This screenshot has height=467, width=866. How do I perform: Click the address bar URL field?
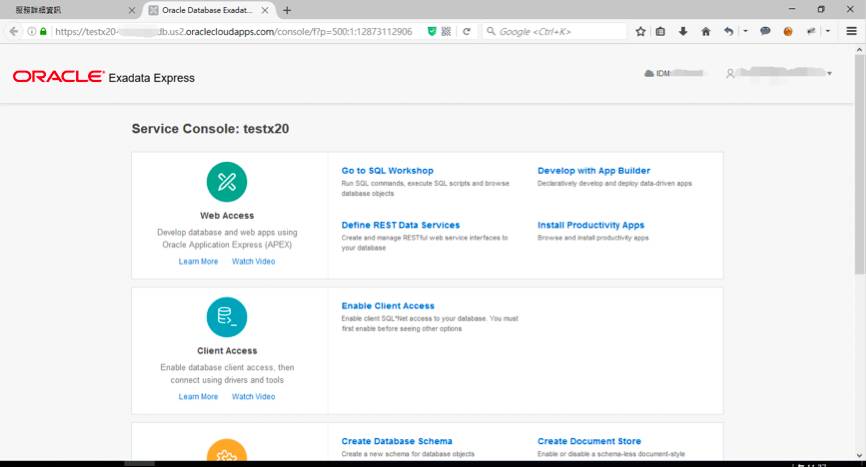234,31
